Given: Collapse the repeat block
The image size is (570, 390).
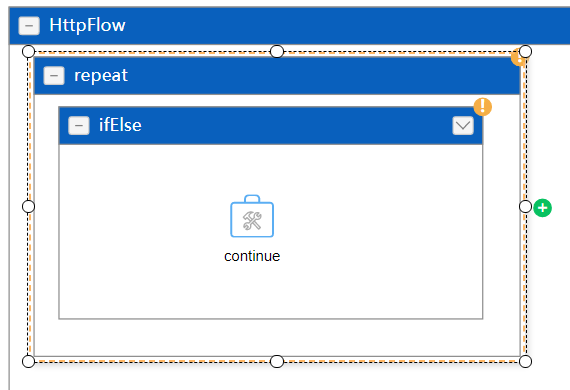Looking at the screenshot, I should pyautogui.click(x=54, y=76).
